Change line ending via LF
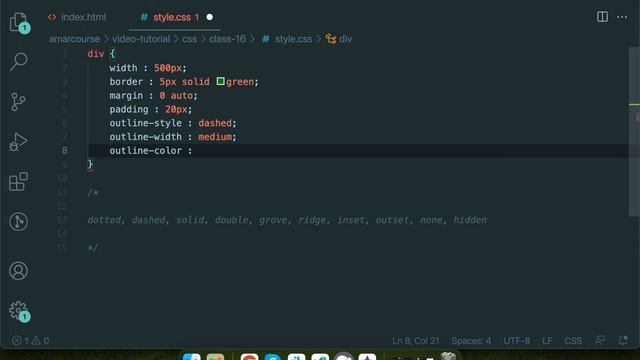Image resolution: width=640 pixels, height=360 pixels. pos(547,340)
